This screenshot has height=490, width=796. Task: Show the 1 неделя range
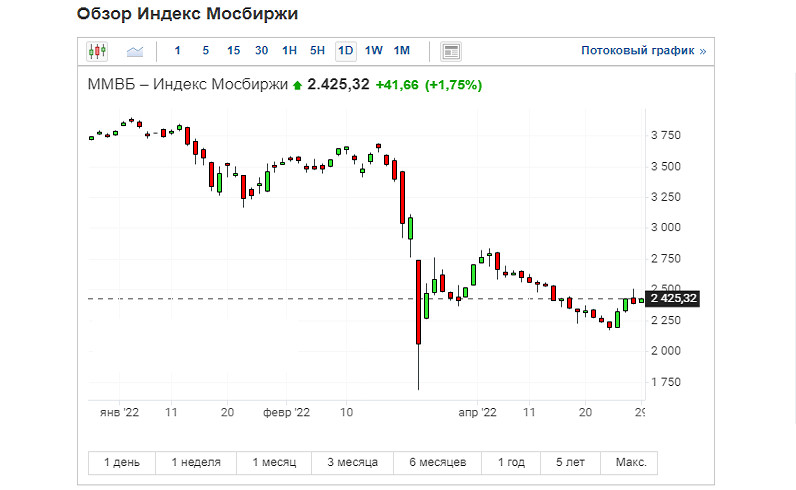tap(196, 463)
